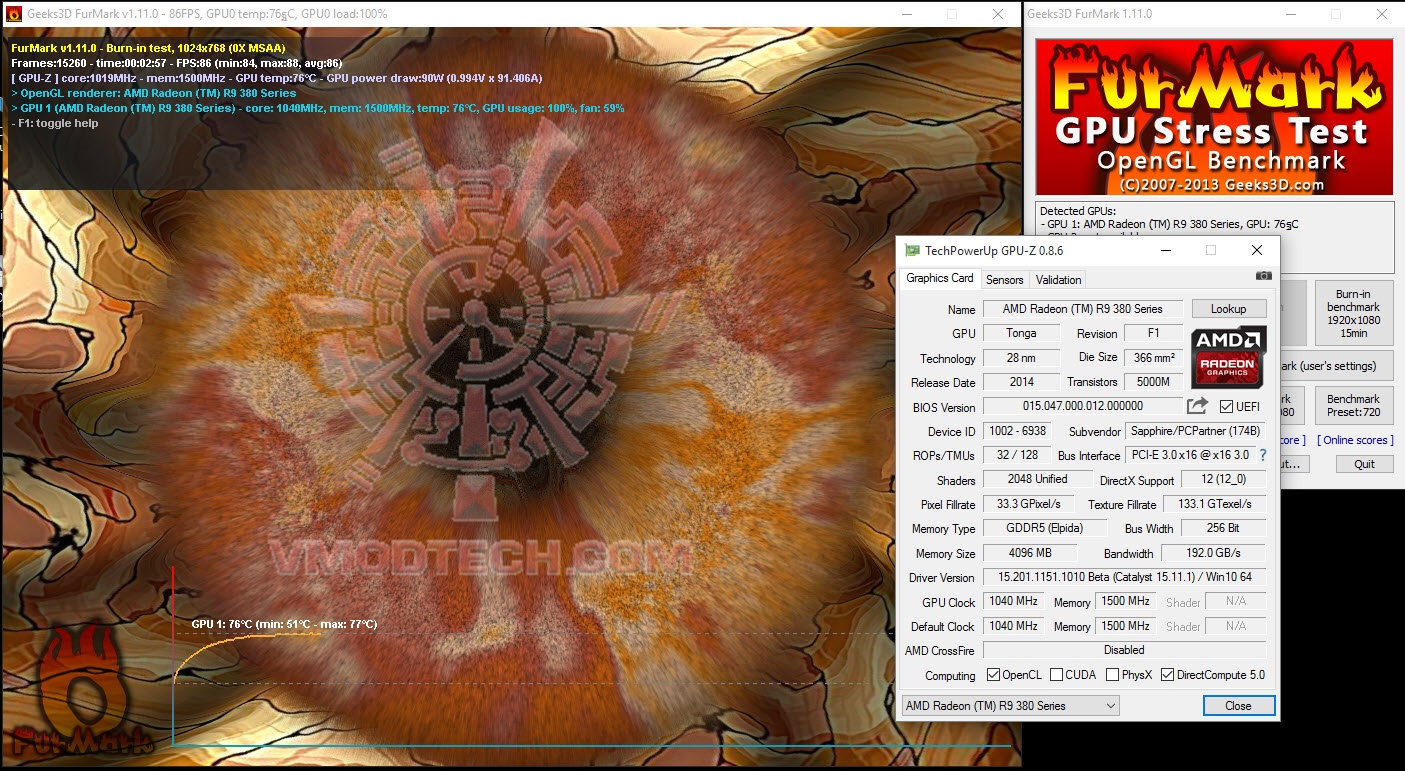Image resolution: width=1405 pixels, height=771 pixels.
Task: Click the 'FurMark v1.11.0 - Burn-in test' overlay line
Action: coord(148,48)
